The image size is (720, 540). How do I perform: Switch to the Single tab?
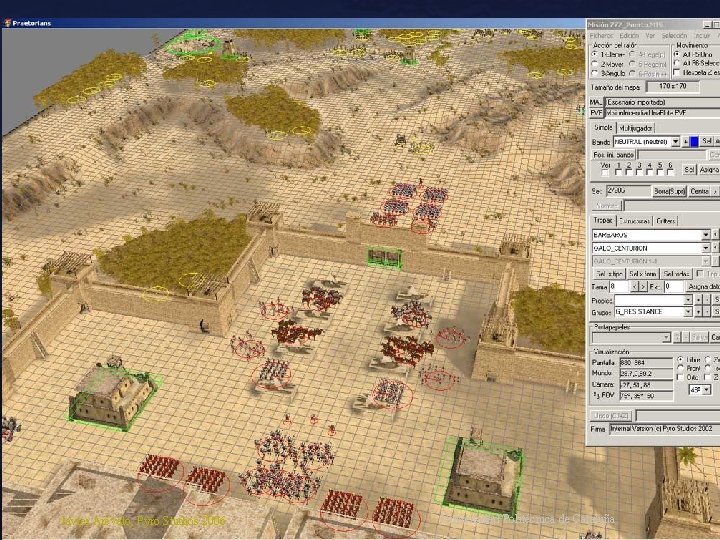click(x=603, y=128)
